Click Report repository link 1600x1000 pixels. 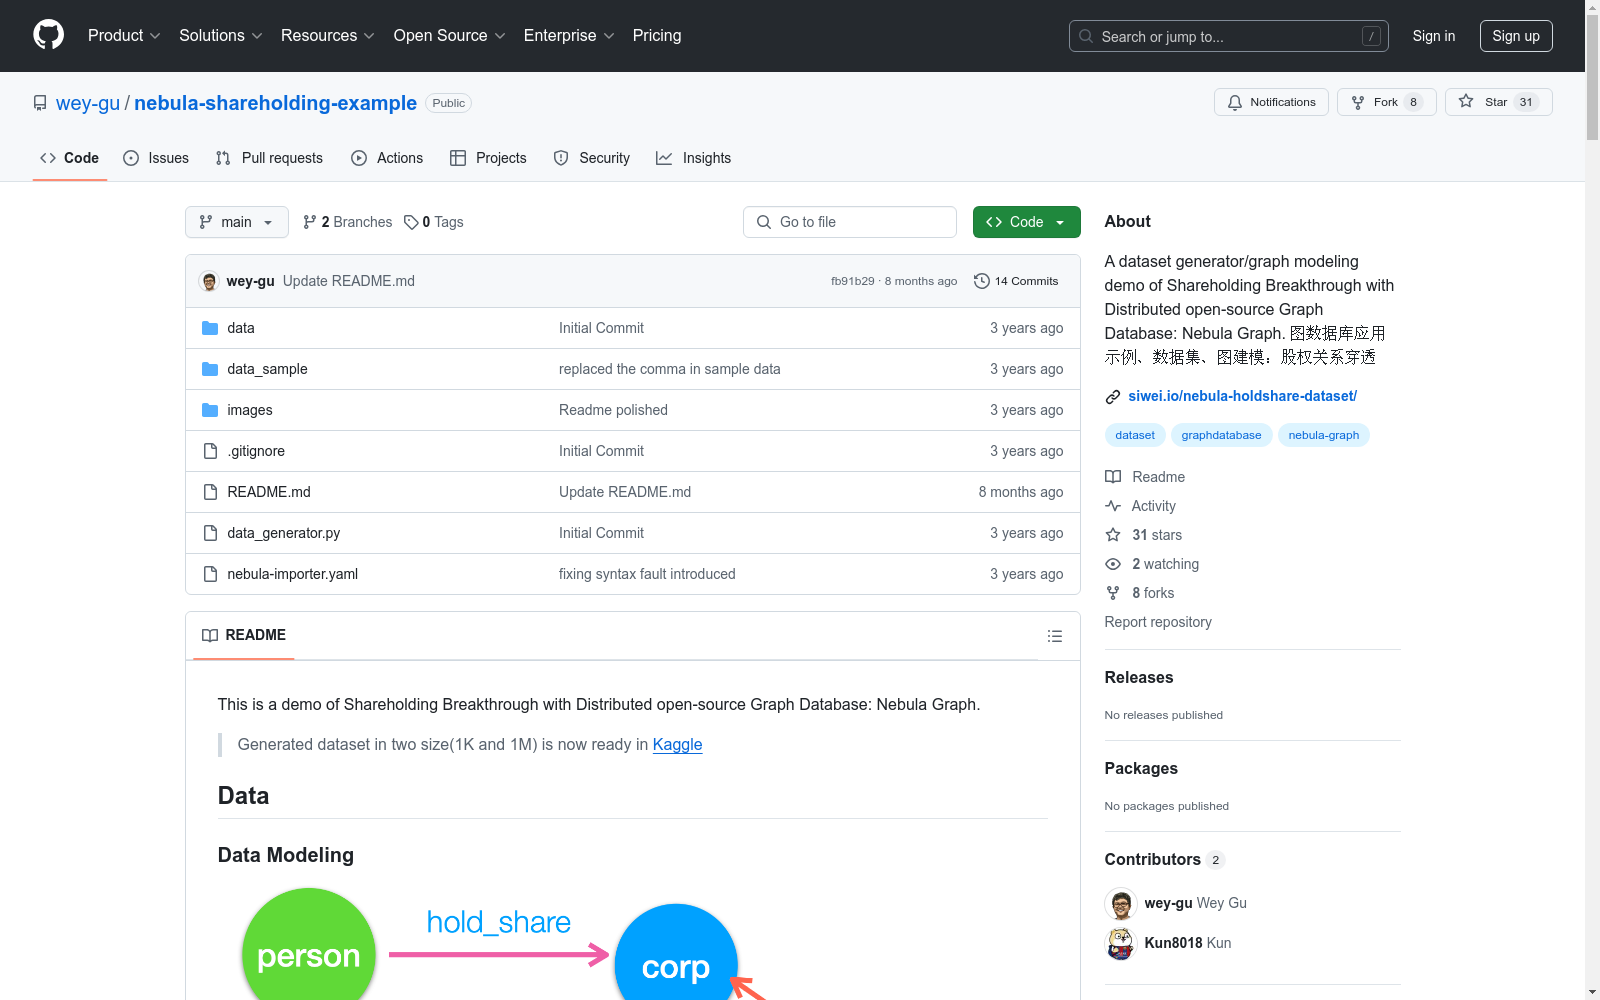coord(1158,622)
